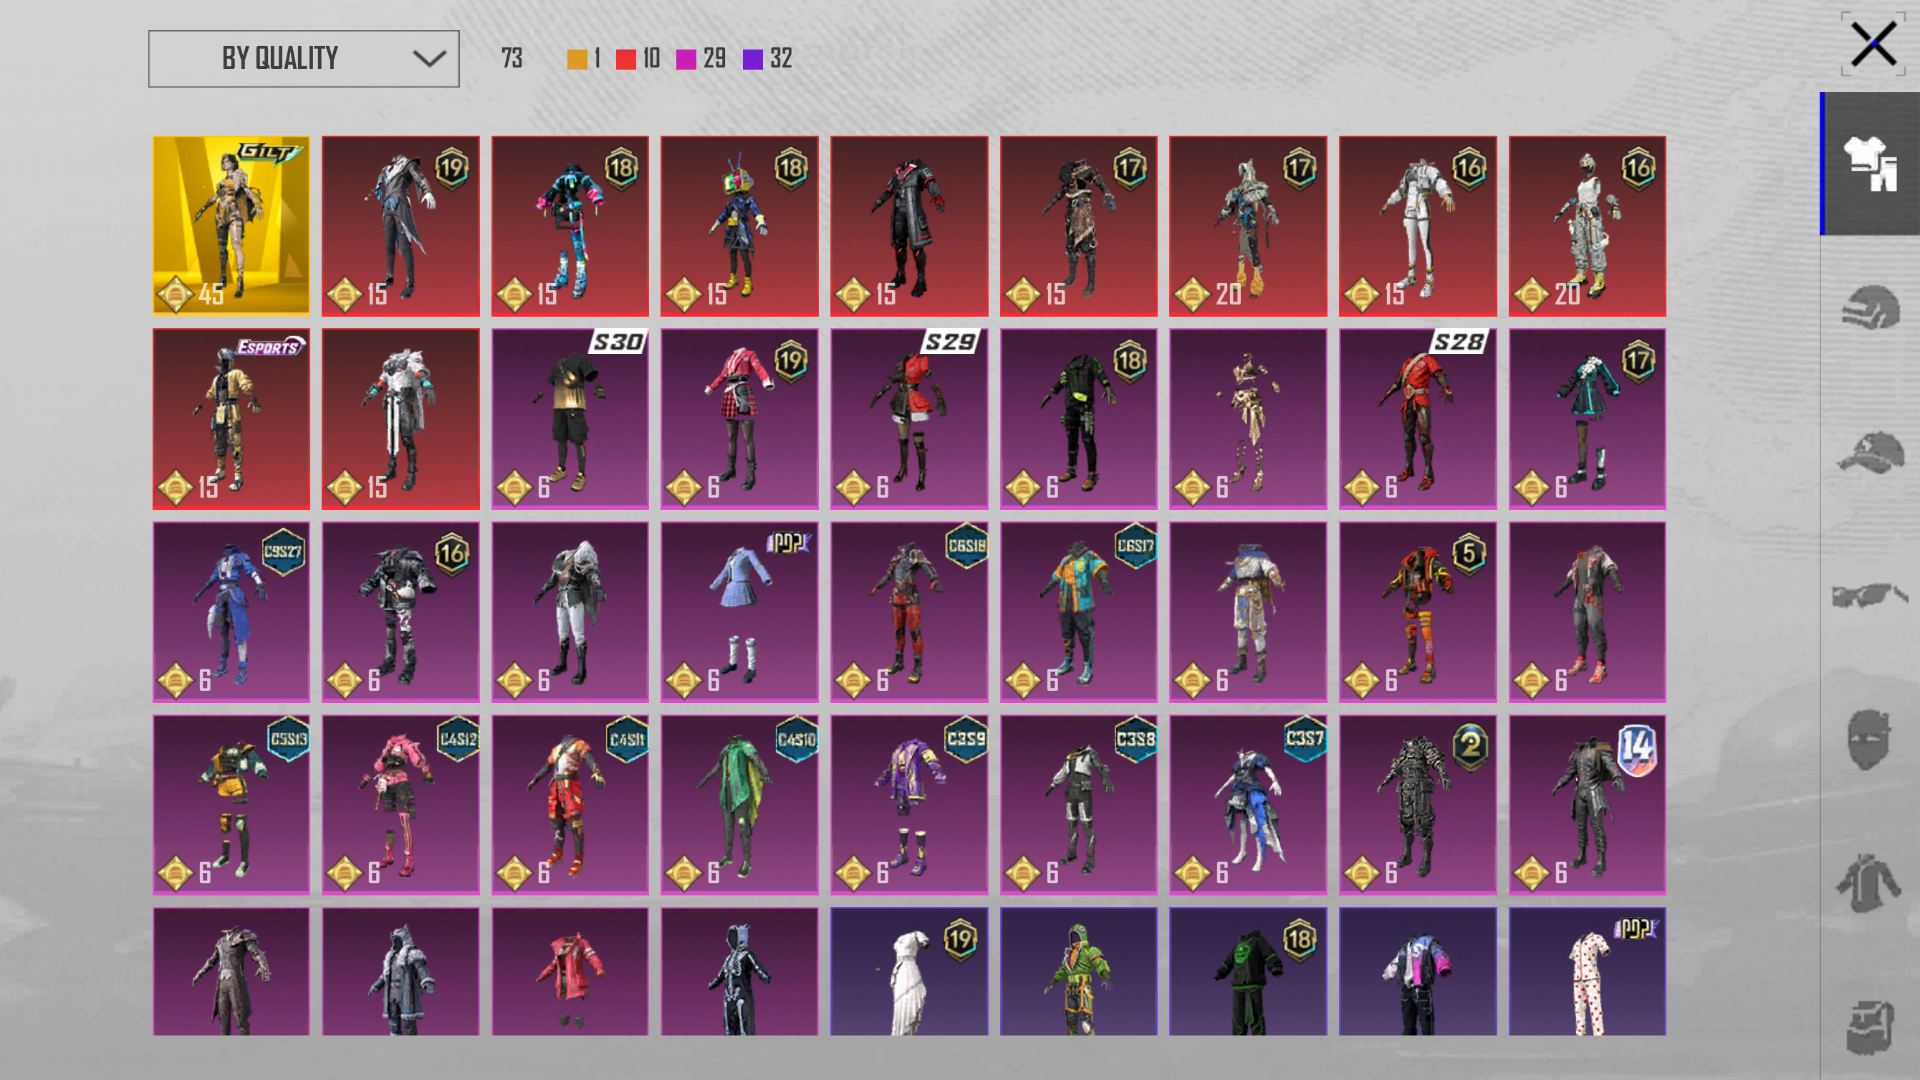Select the heart-print pajama POP outfit
1920x1080 pixels.
[x=1588, y=972]
